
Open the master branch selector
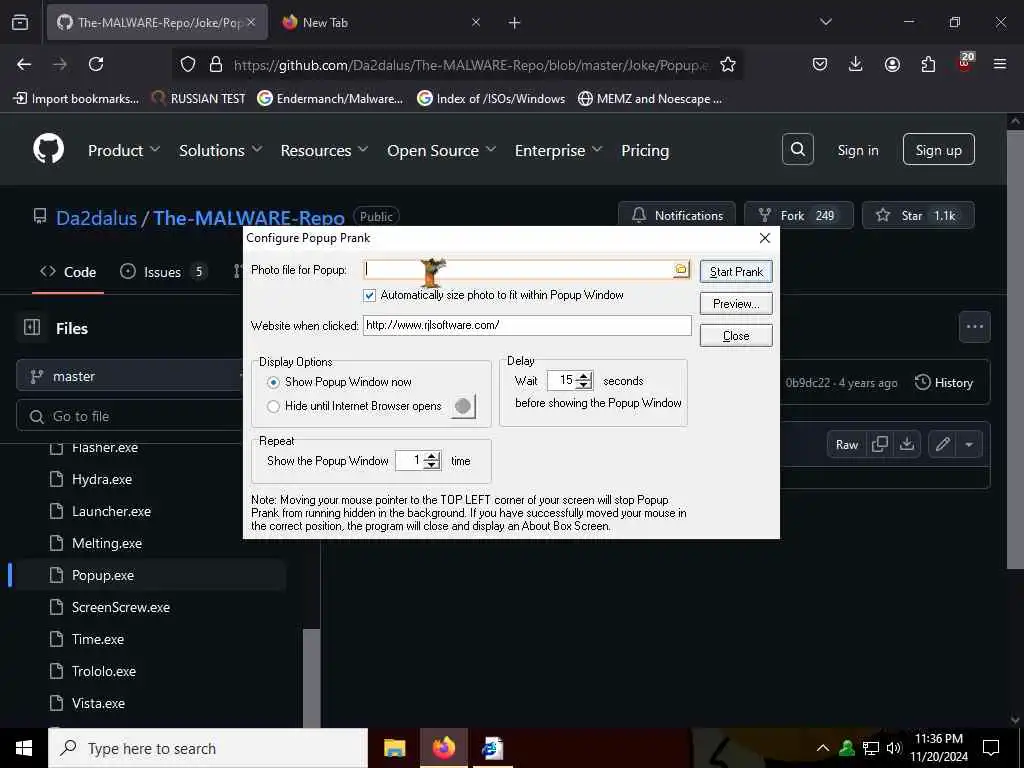[129, 376]
